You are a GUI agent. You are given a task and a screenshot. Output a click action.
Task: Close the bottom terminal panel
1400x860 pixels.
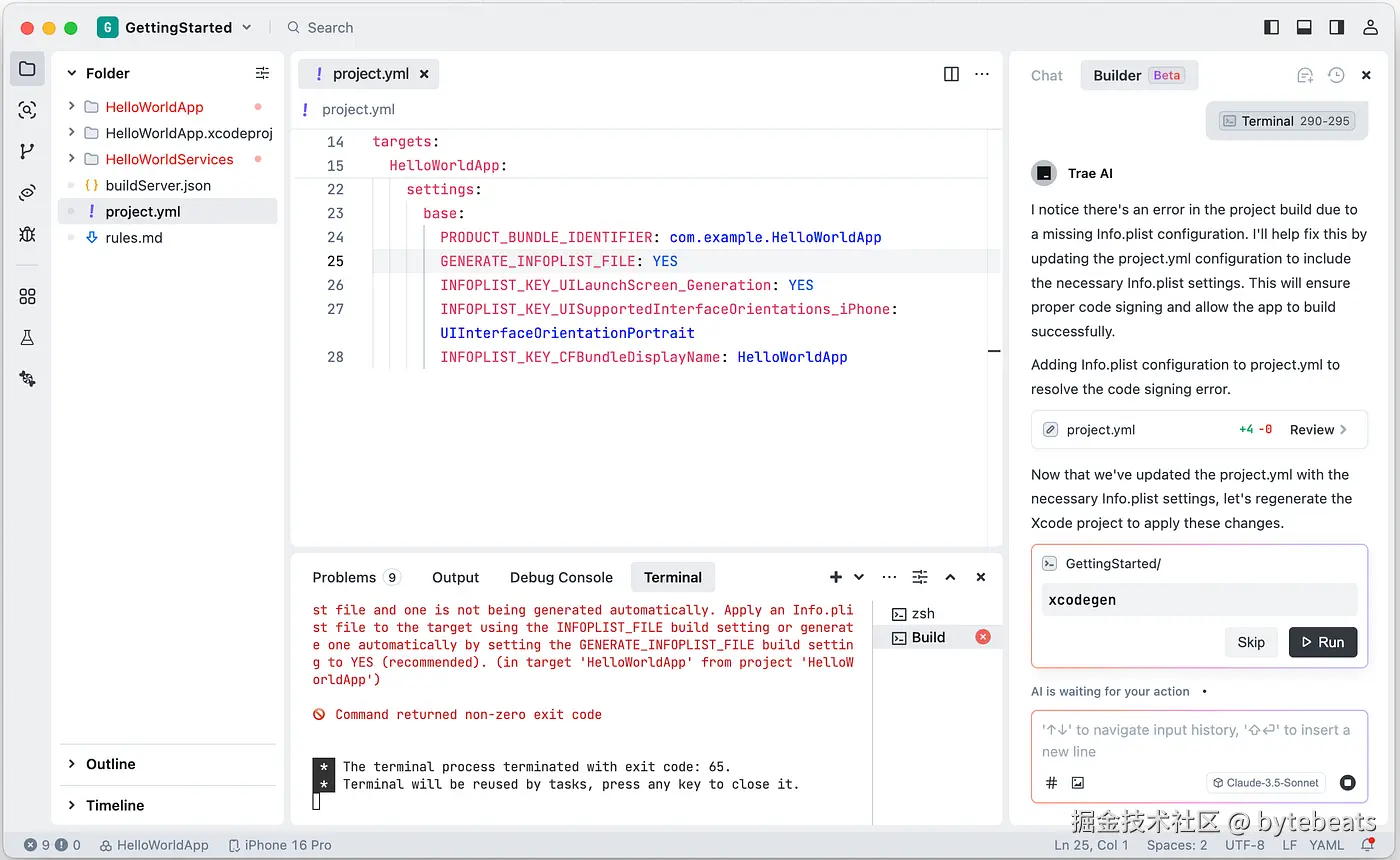pyautogui.click(x=981, y=577)
